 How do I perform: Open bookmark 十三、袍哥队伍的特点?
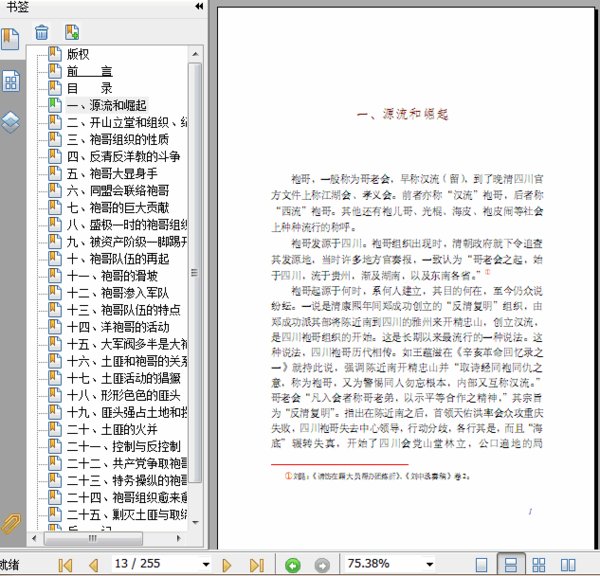[123, 310]
